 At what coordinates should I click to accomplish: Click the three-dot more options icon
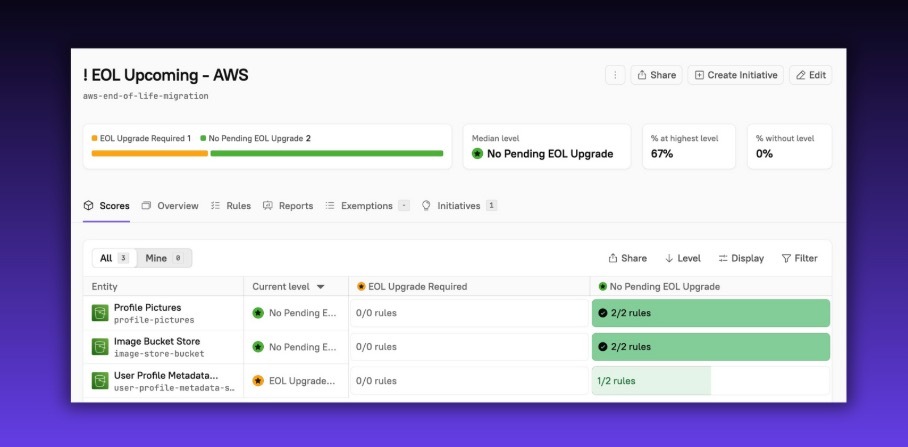coord(615,75)
